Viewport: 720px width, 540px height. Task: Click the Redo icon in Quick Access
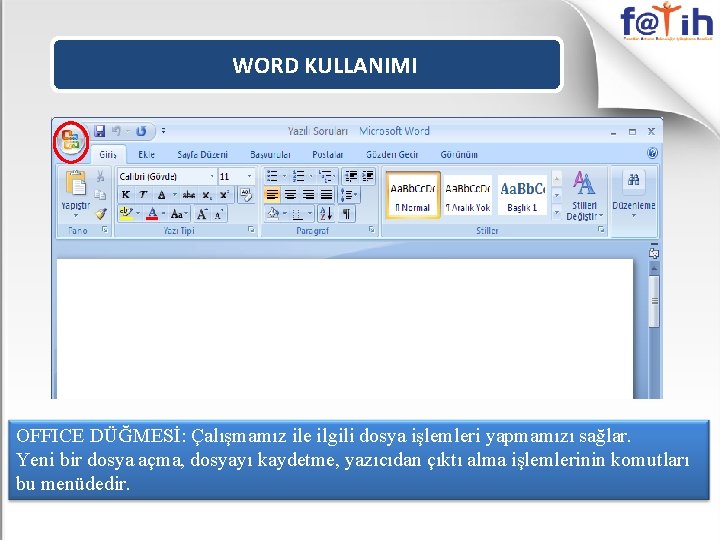pos(141,131)
